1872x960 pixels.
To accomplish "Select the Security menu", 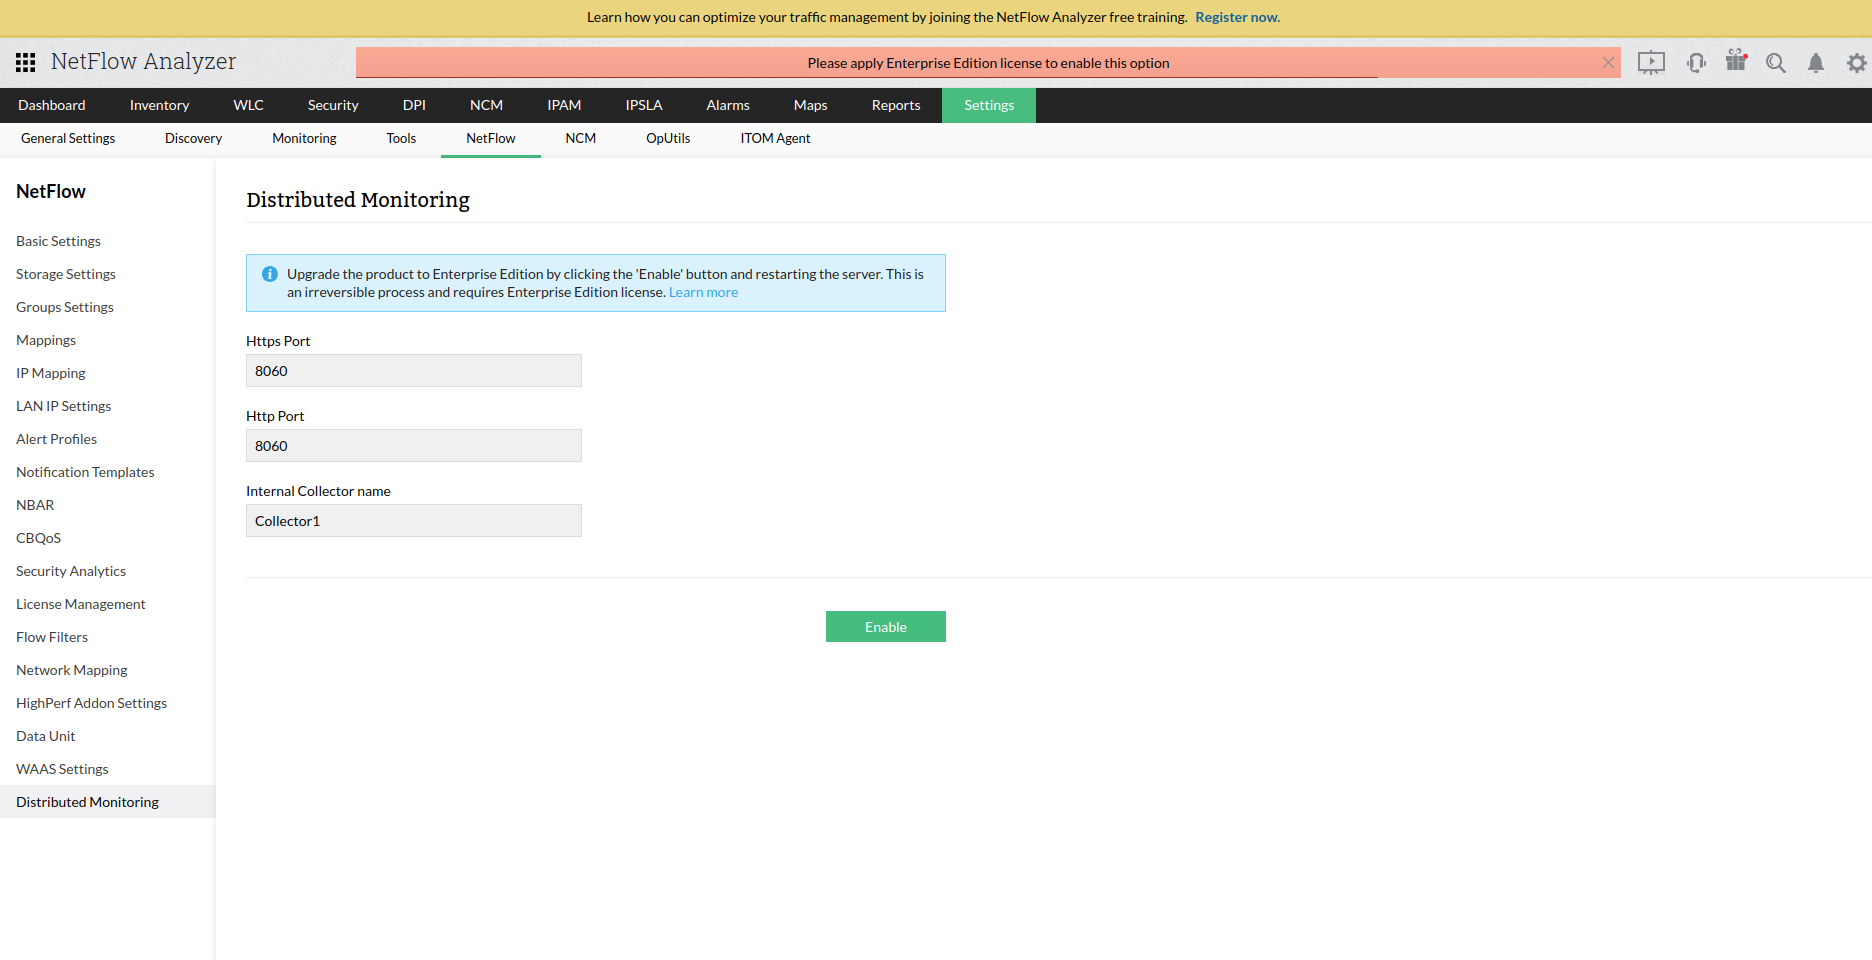I will pos(333,105).
